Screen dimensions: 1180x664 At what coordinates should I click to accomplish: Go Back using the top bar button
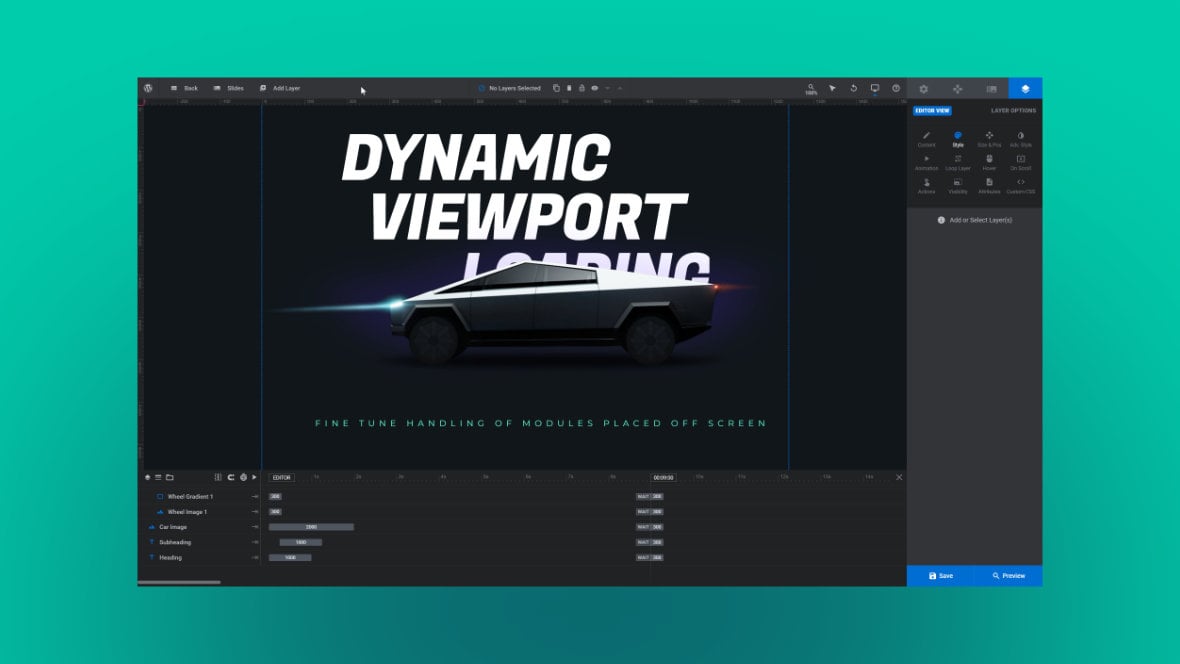[184, 88]
